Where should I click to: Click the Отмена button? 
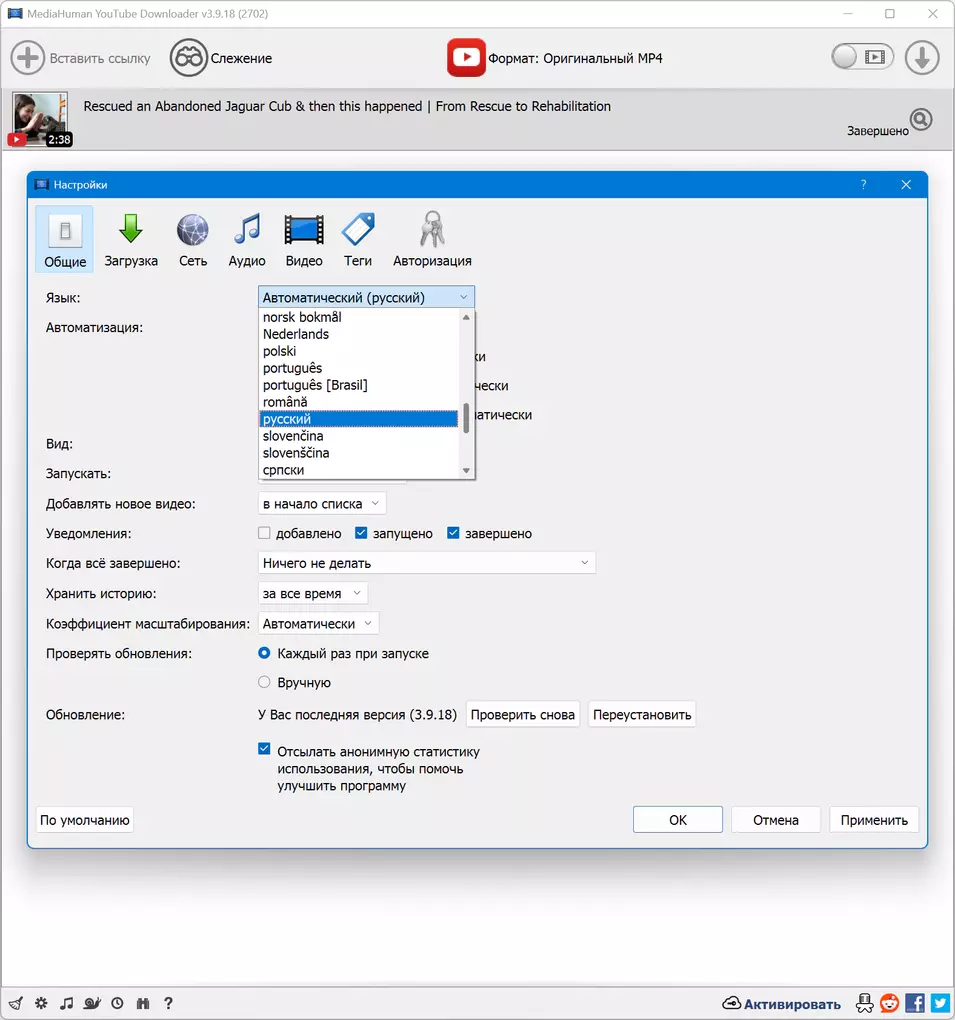(x=775, y=820)
